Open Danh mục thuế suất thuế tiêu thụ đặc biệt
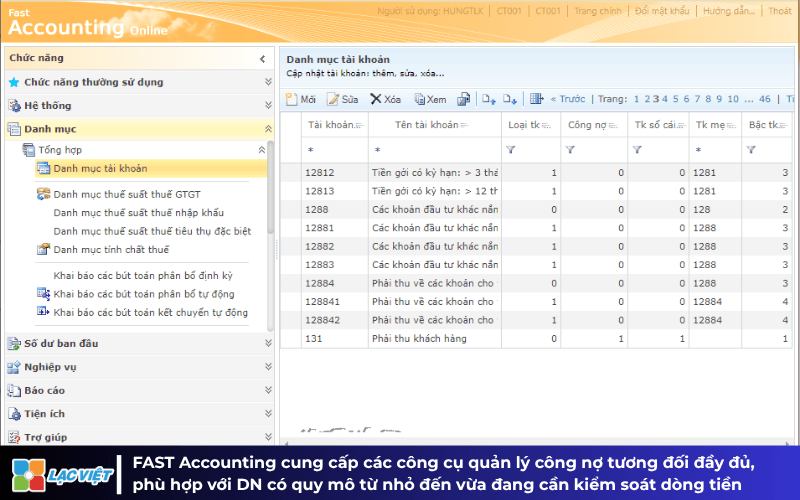This screenshot has height=500, width=800. pos(152,231)
